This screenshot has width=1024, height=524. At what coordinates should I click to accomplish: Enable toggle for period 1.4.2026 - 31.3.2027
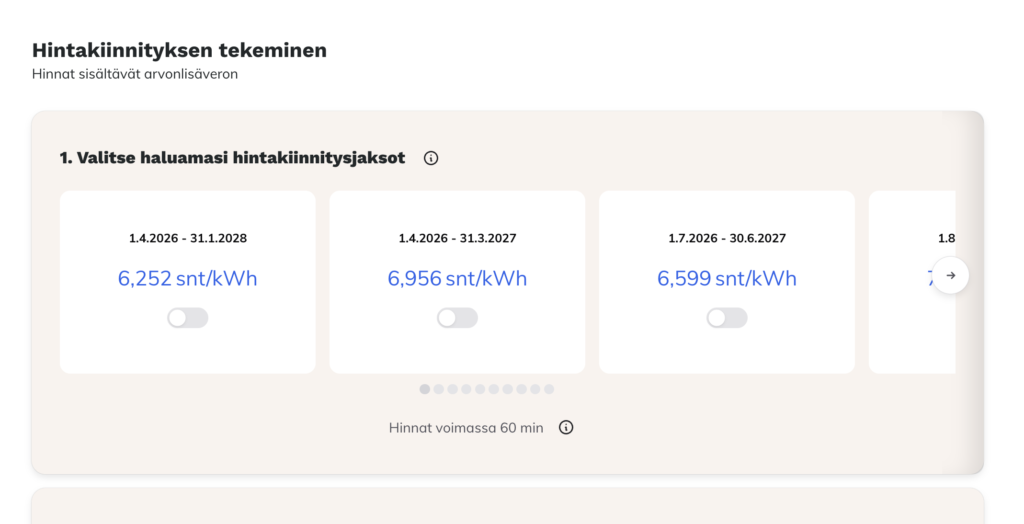click(x=457, y=318)
